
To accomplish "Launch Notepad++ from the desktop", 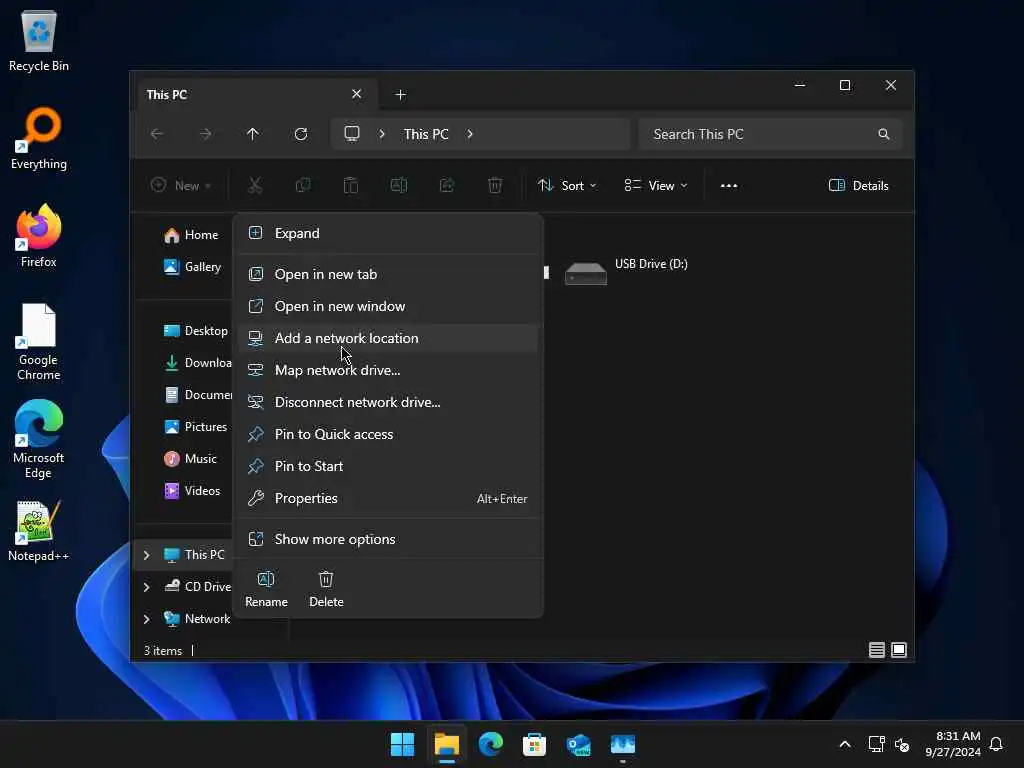I will point(39,530).
